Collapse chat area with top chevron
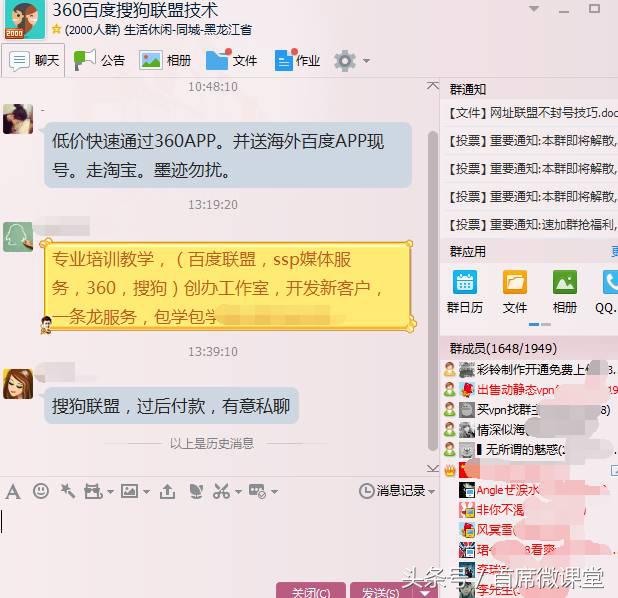Image resolution: width=618 pixels, height=598 pixels. click(433, 86)
